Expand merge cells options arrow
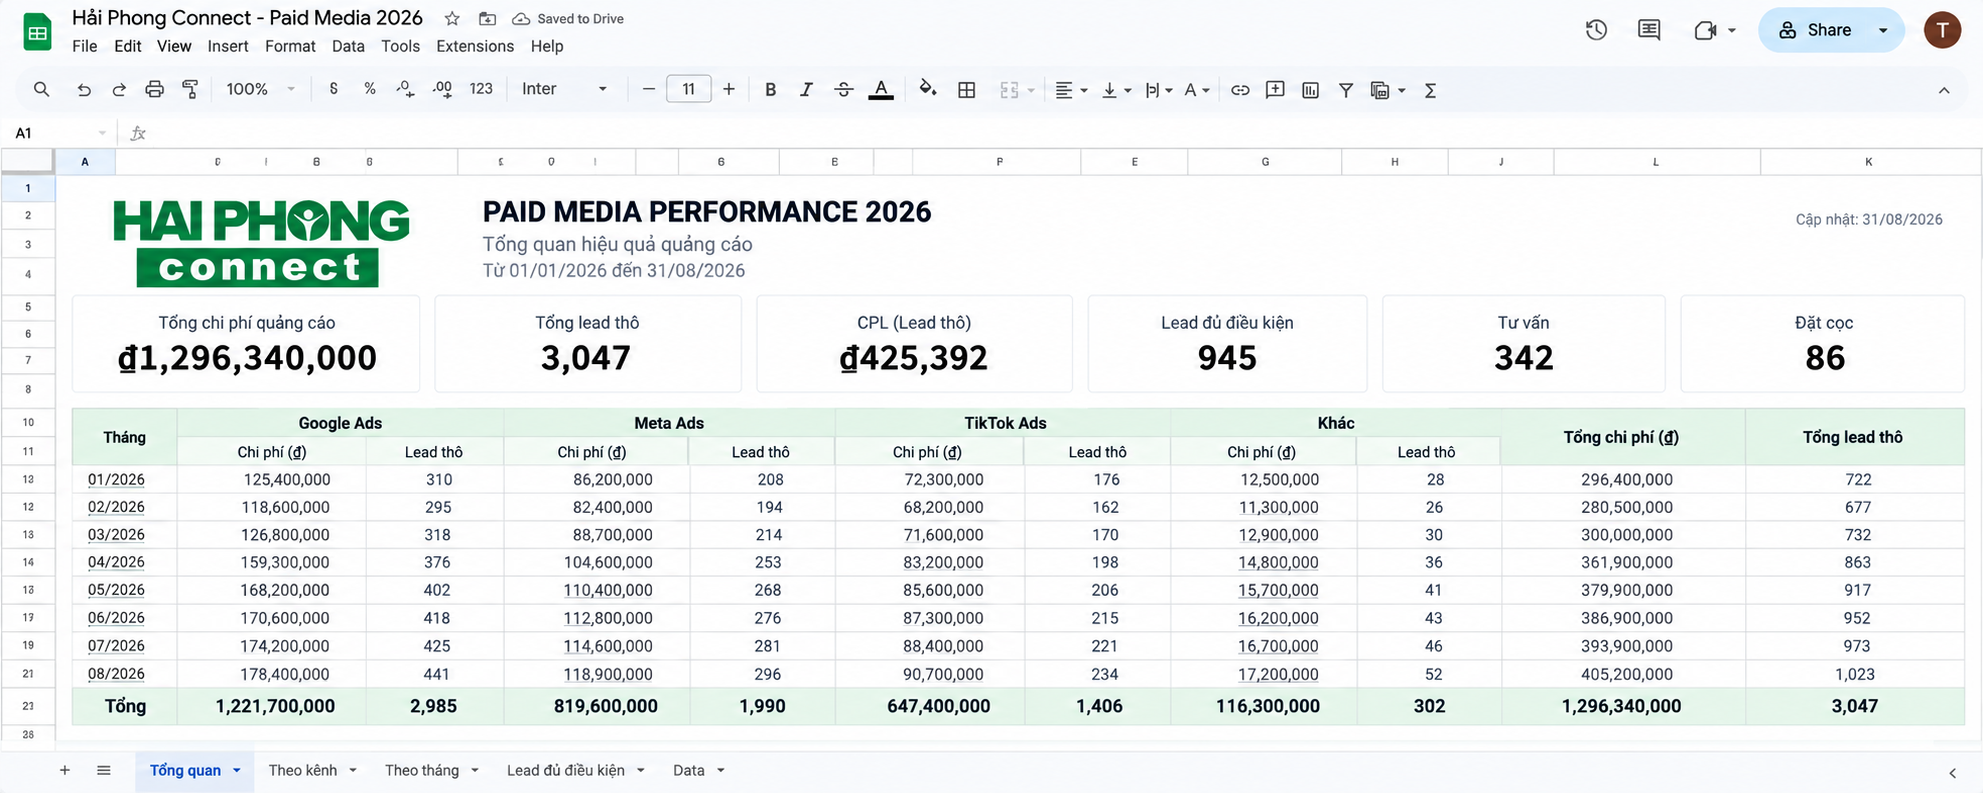Viewport: 1983px width, 793px height. coord(1031,90)
